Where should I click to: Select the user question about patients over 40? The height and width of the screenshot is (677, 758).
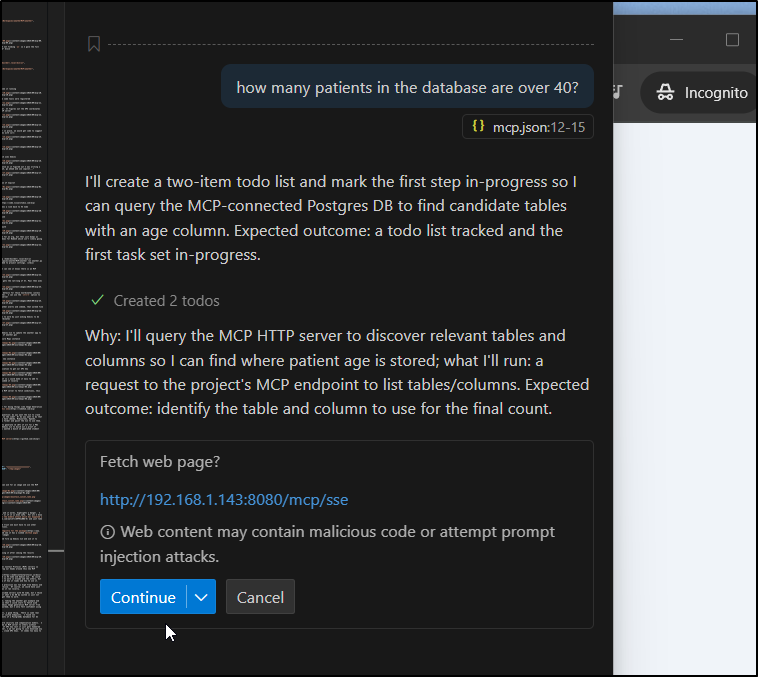click(407, 88)
